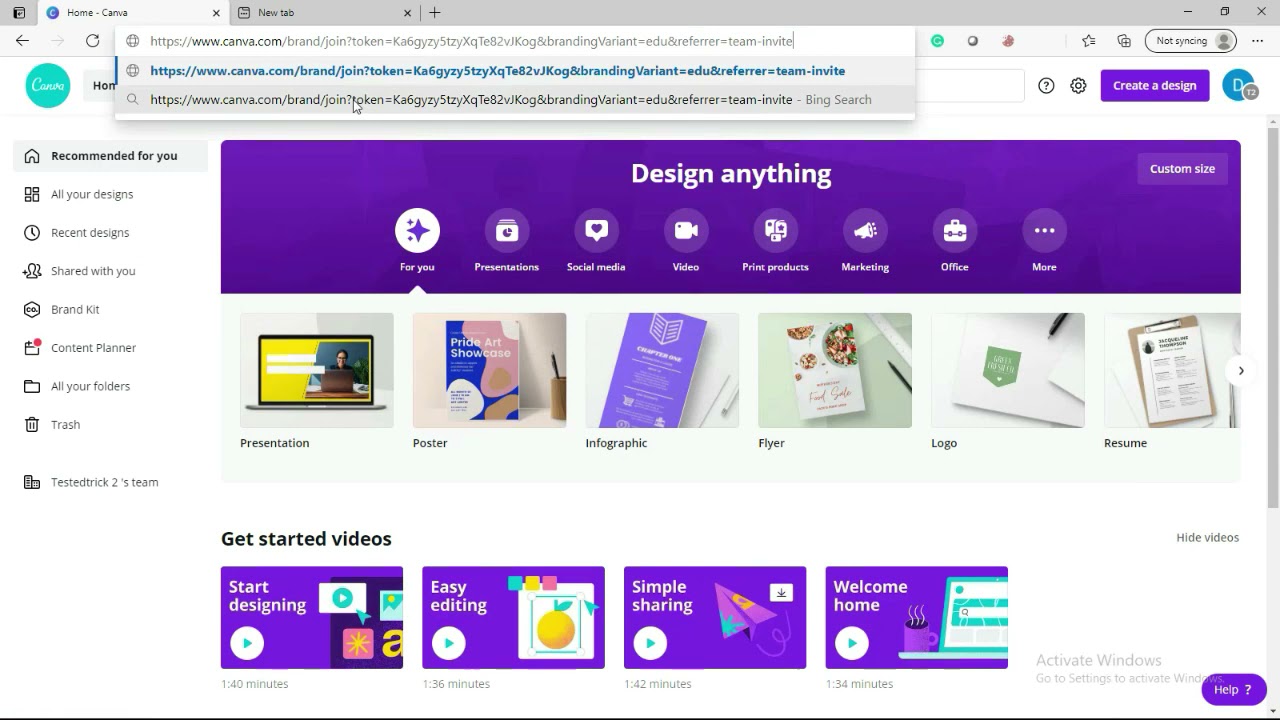Image resolution: width=1280 pixels, height=720 pixels.
Task: Click the Grammarly extension icon
Action: click(x=937, y=41)
